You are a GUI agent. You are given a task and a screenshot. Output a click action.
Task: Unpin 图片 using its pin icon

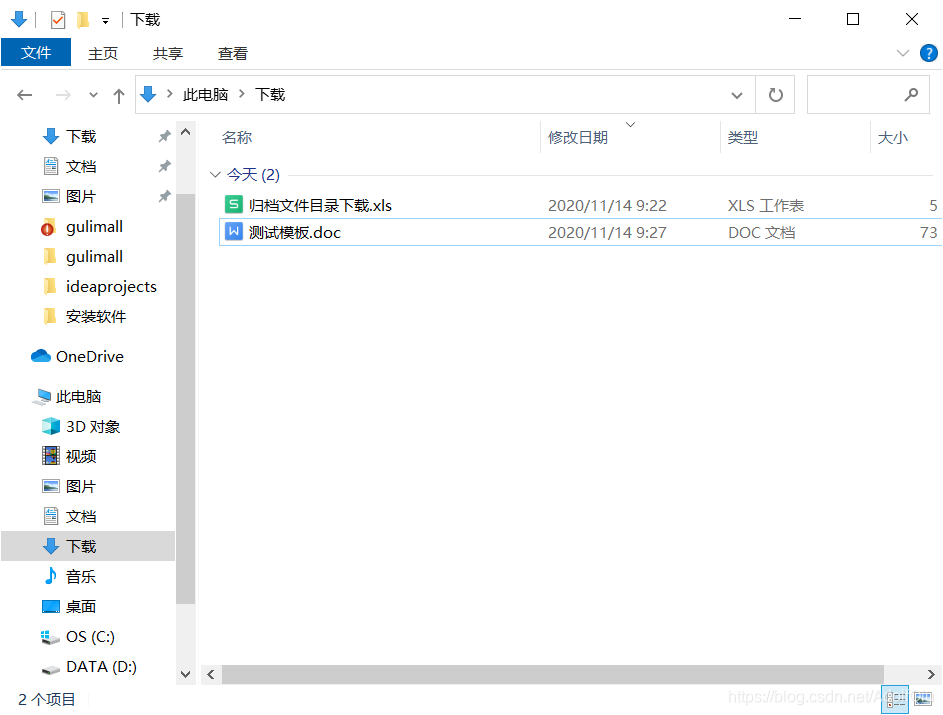pyautogui.click(x=164, y=197)
